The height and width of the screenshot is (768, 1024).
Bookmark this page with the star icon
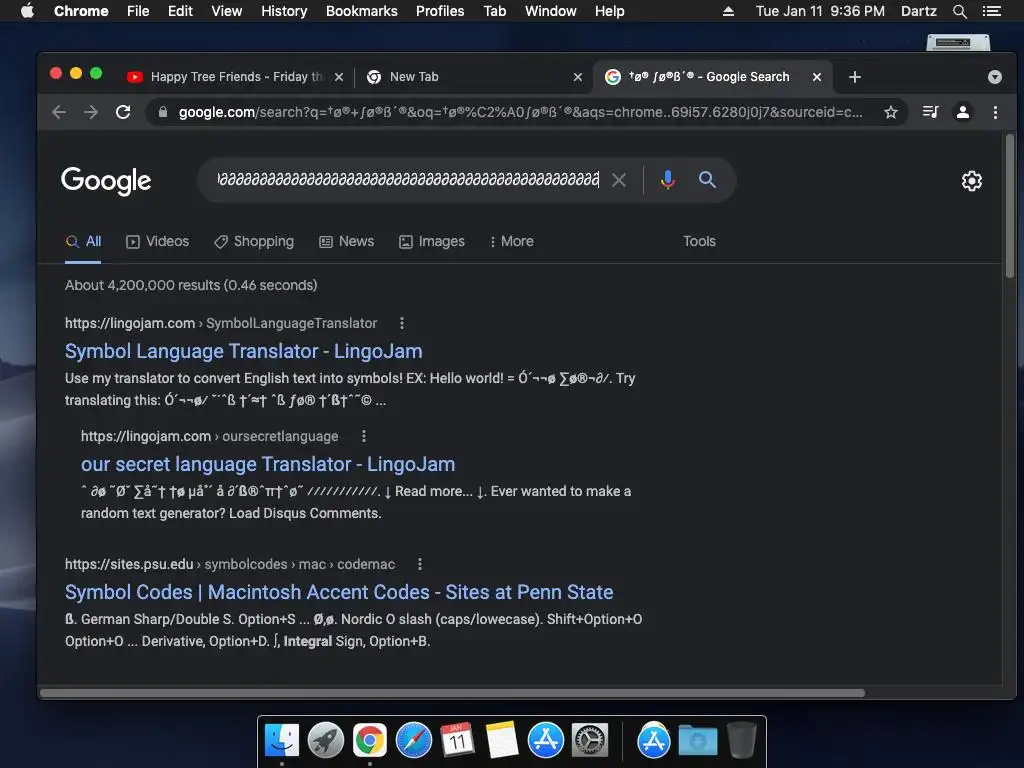(x=891, y=112)
